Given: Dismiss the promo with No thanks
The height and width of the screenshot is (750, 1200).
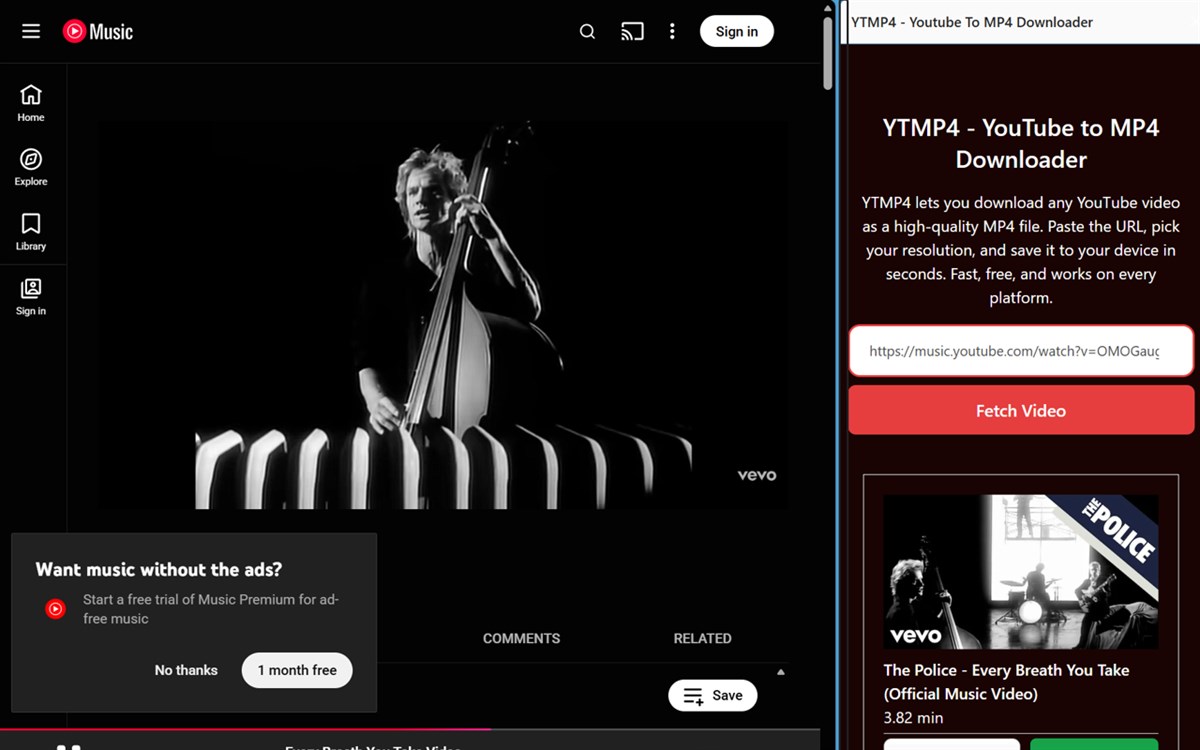Looking at the screenshot, I should (x=186, y=670).
